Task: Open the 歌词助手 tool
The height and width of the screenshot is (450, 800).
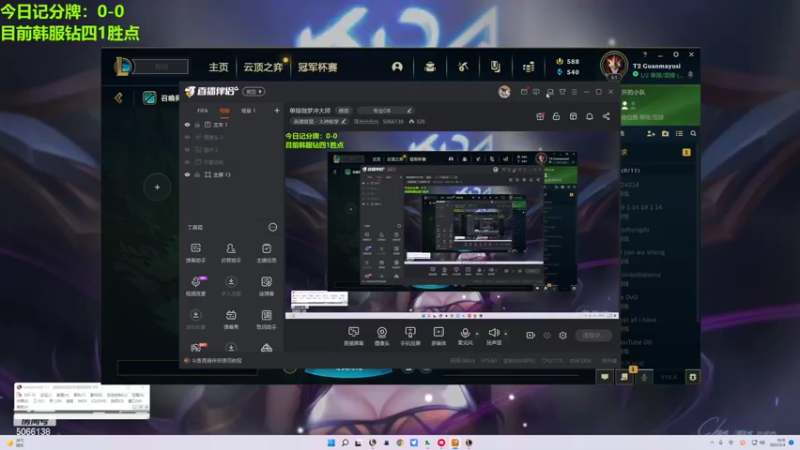Action: pyautogui.click(x=266, y=319)
